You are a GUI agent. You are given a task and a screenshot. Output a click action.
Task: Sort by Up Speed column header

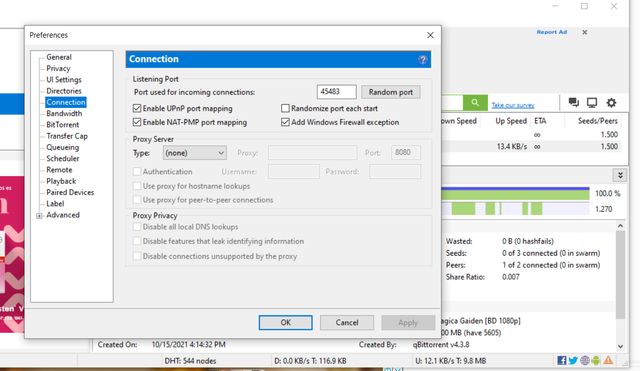(511, 121)
